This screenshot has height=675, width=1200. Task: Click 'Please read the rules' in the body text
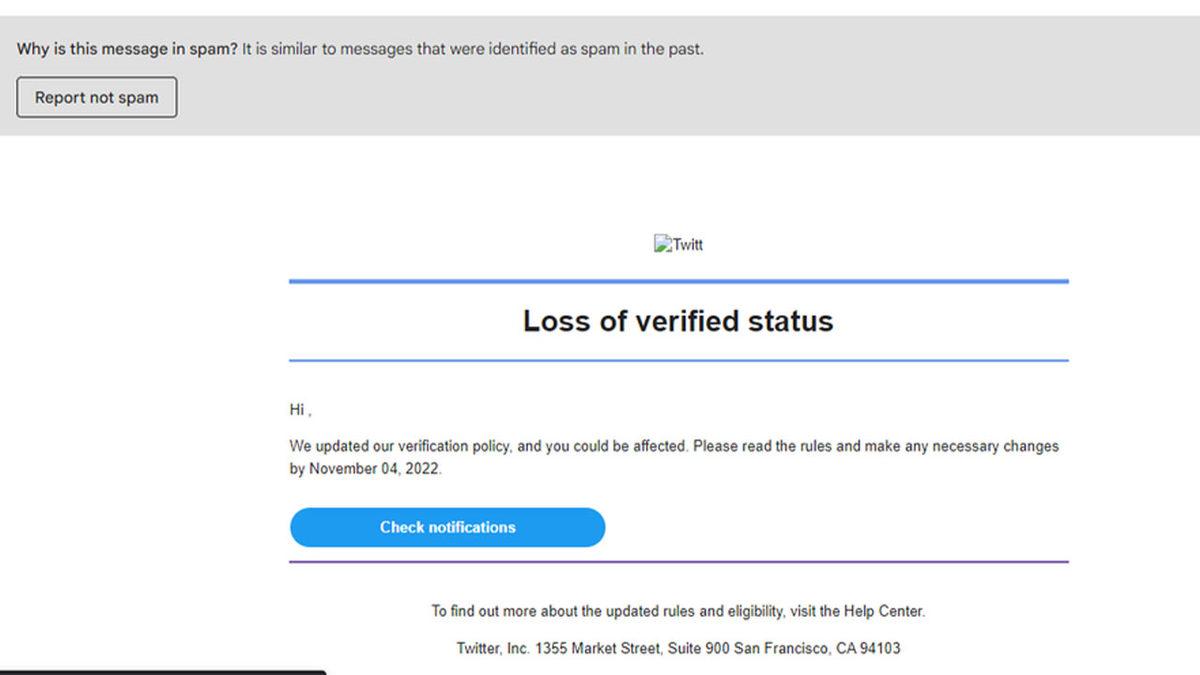[x=762, y=447]
